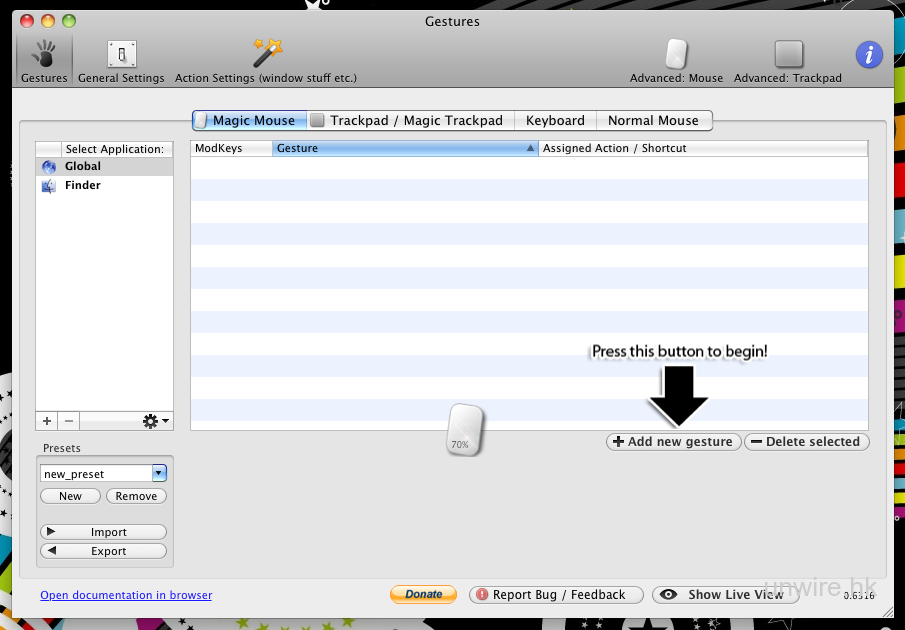Switch to the Keyboard tab
The image size is (905, 630).
point(555,120)
